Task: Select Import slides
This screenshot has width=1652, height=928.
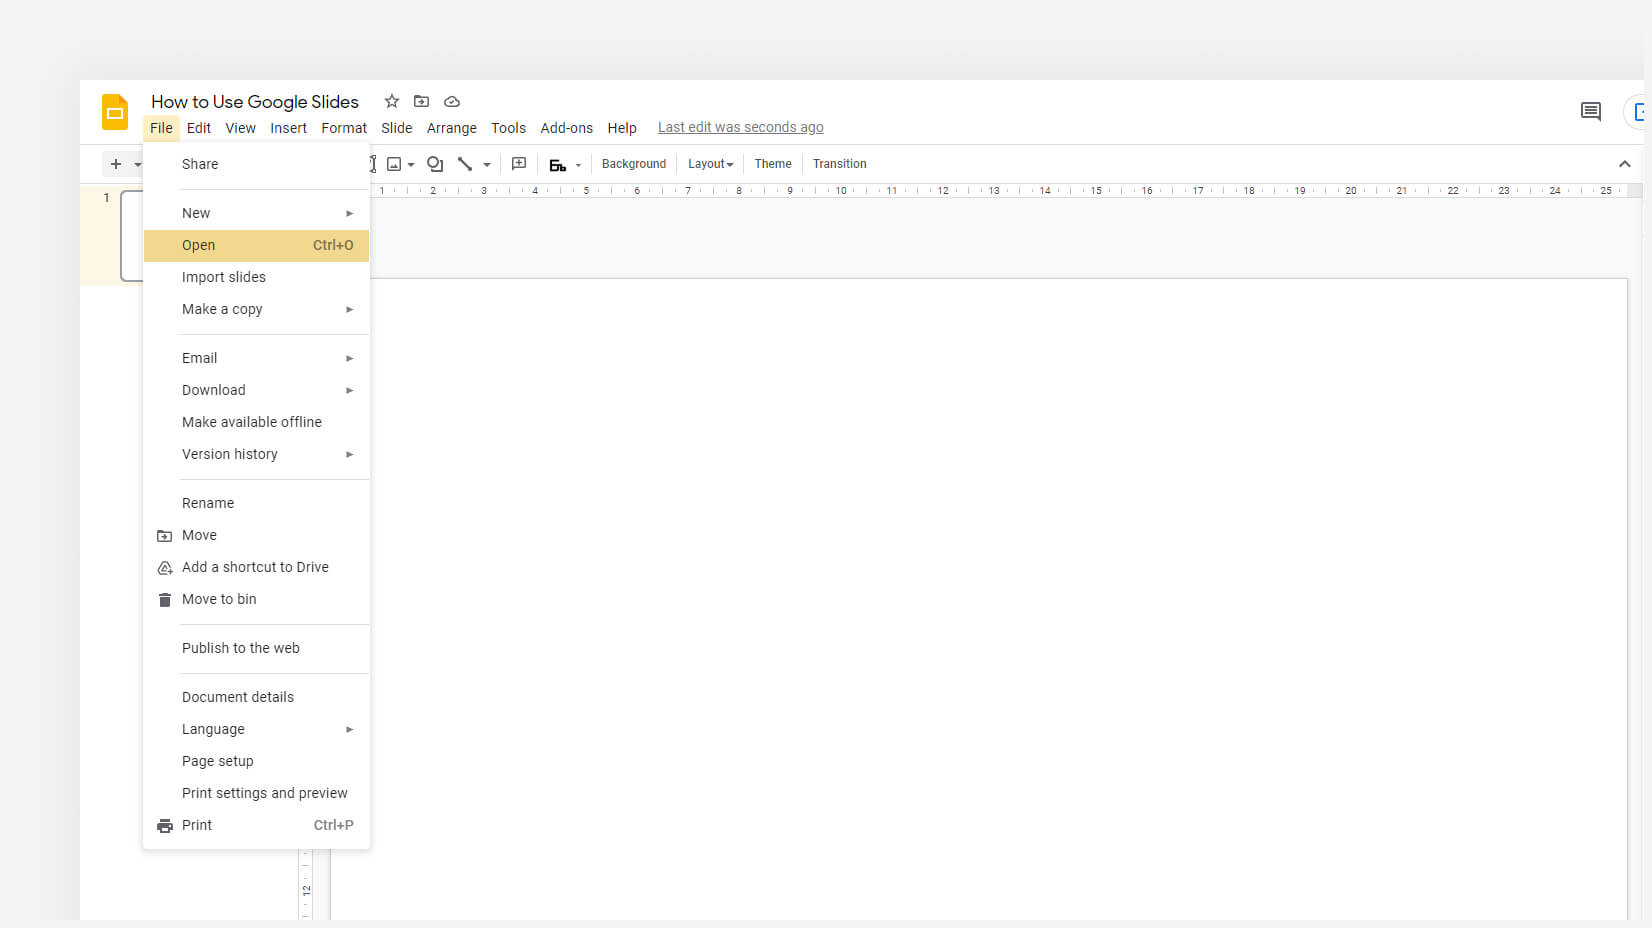Action: point(256,277)
